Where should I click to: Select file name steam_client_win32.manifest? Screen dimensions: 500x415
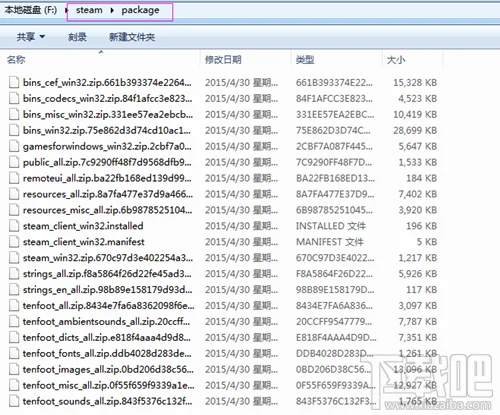(x=84, y=242)
